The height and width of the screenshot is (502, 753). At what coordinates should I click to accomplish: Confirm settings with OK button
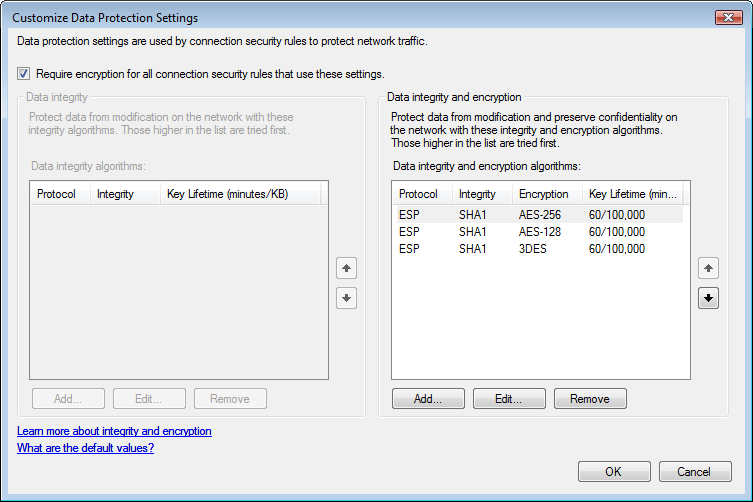pos(614,471)
